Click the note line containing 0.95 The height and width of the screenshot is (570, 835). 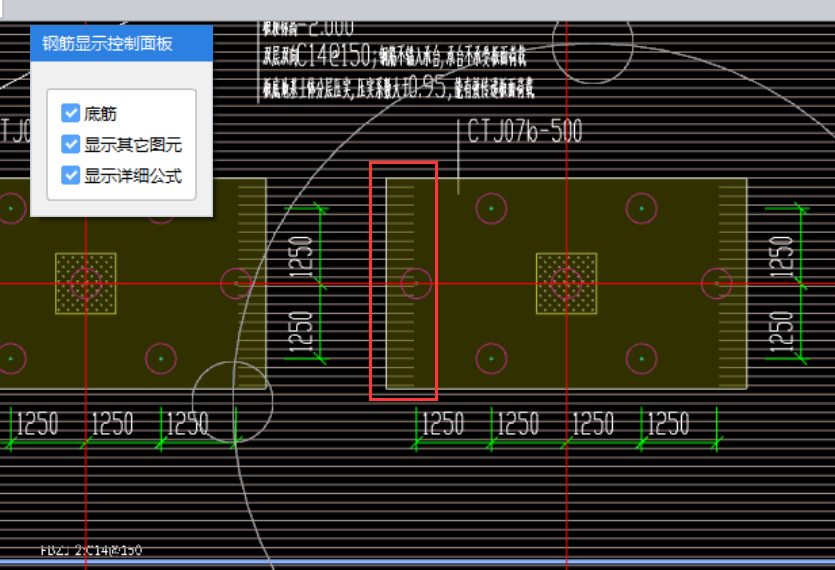[x=398, y=88]
